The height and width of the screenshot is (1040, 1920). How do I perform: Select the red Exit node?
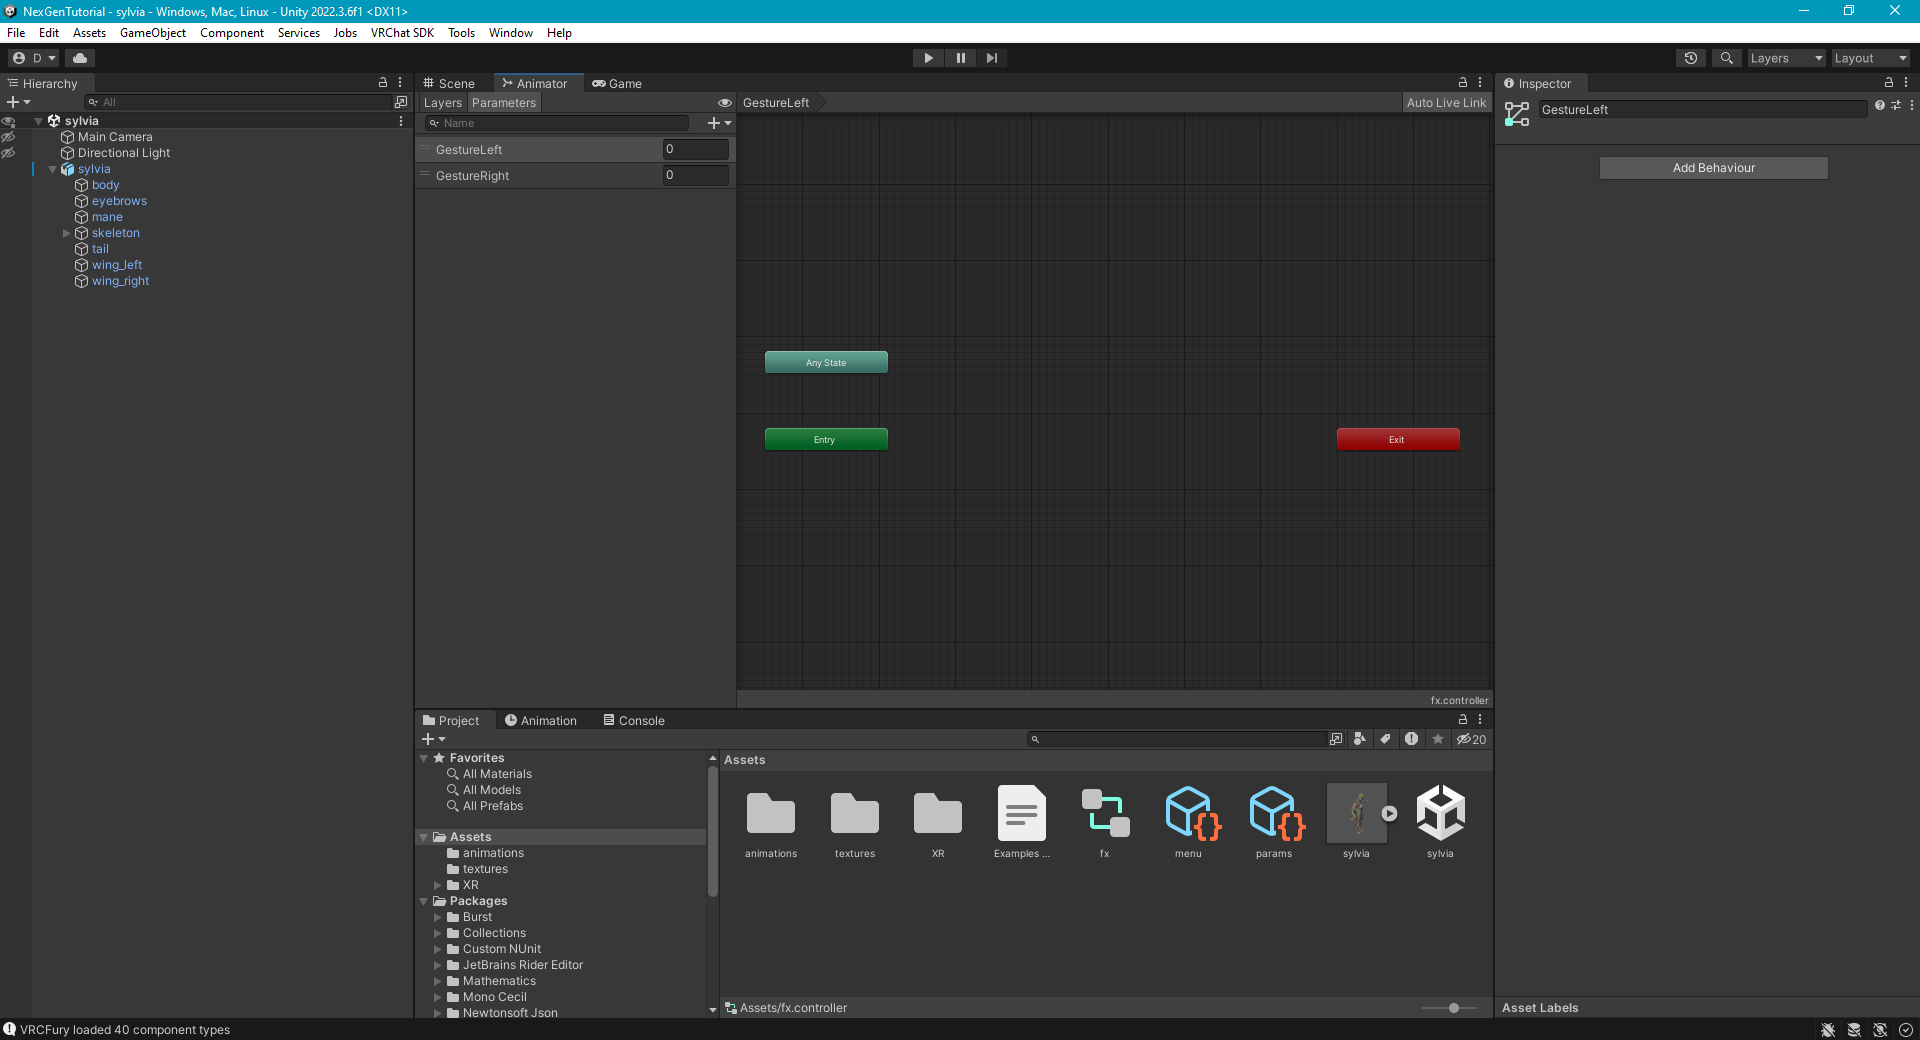(x=1398, y=439)
